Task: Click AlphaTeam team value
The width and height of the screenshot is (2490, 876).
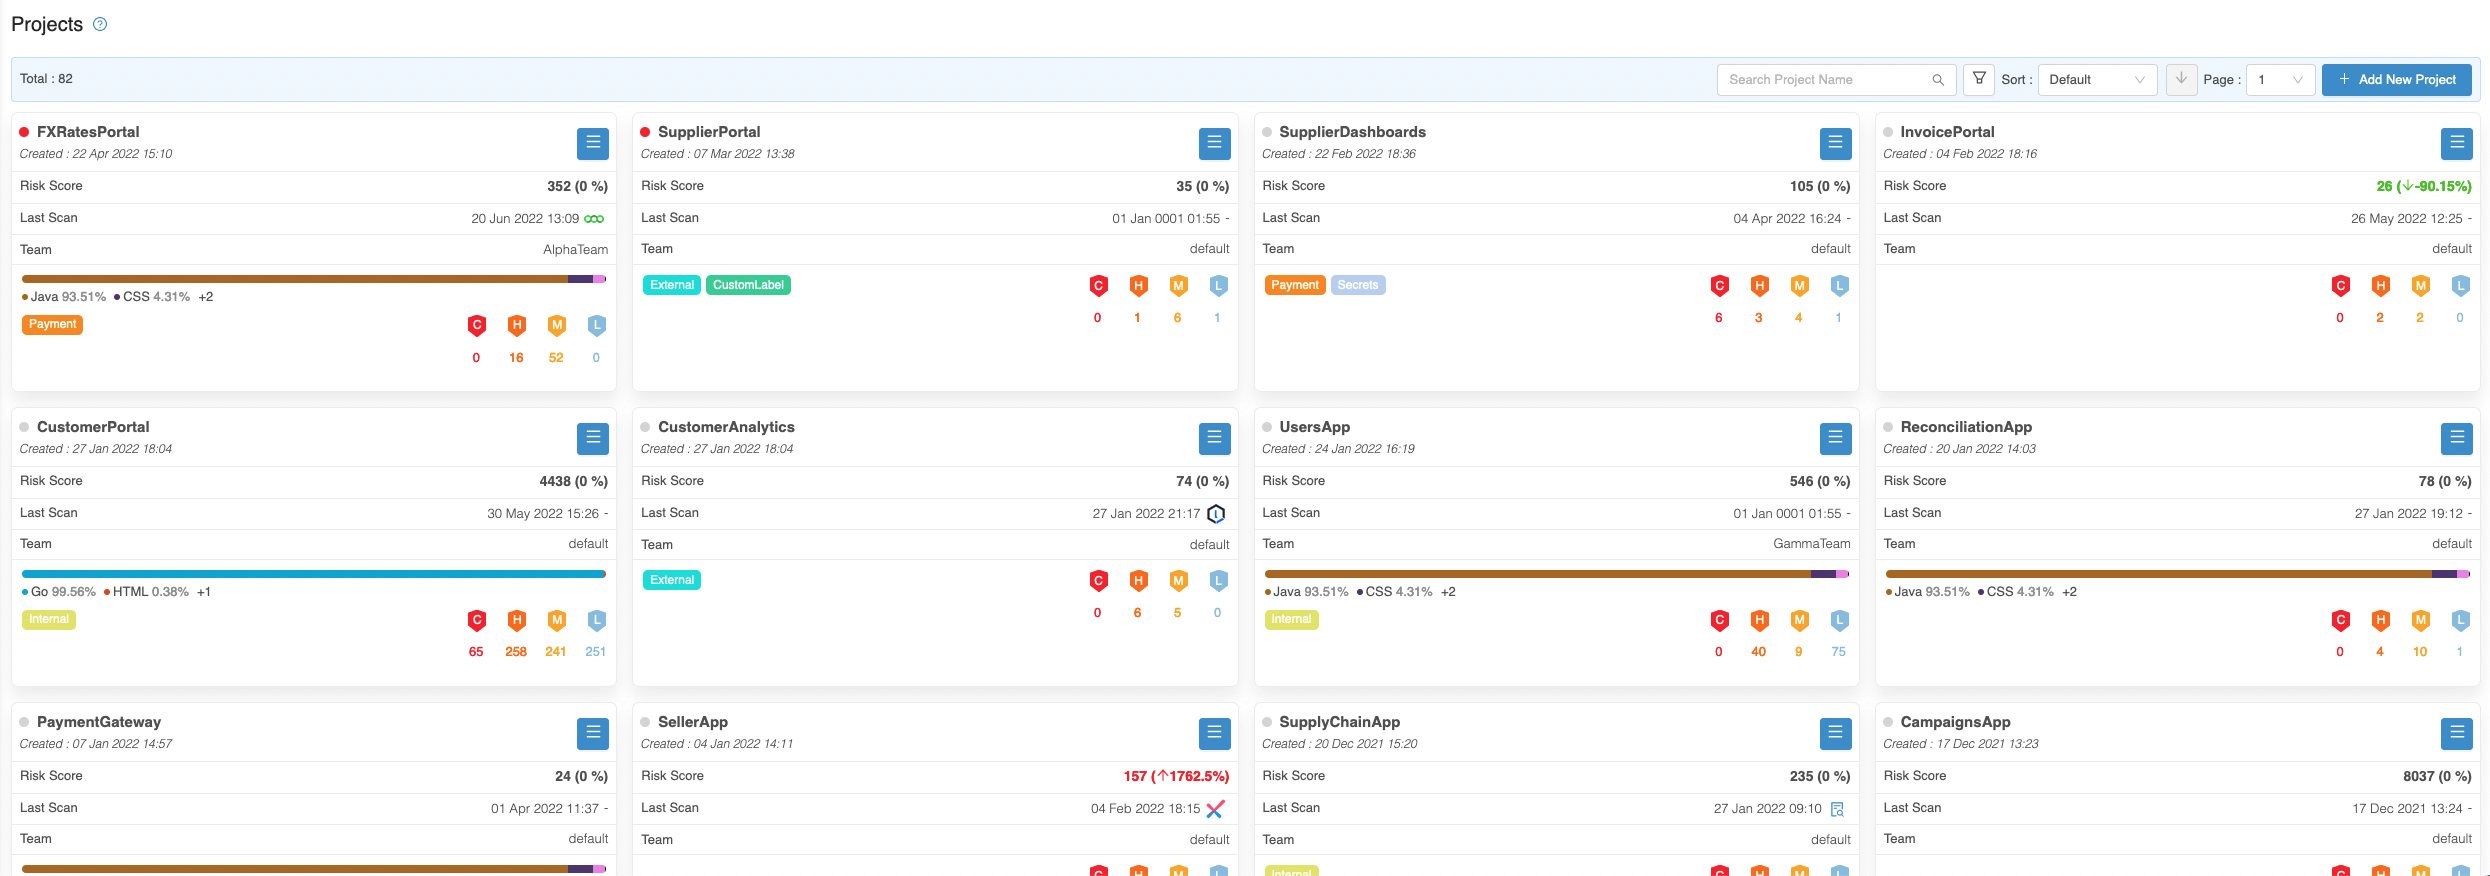Action: coord(575,250)
